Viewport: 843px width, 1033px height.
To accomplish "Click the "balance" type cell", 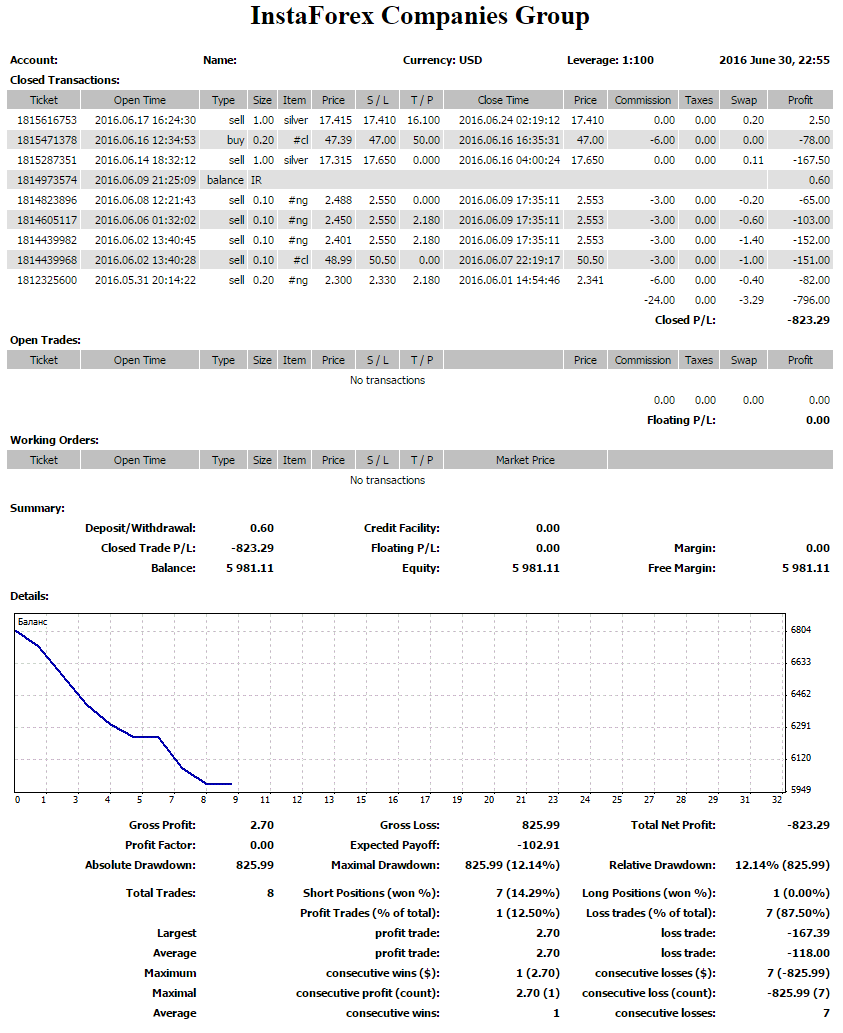I will 225,181.
